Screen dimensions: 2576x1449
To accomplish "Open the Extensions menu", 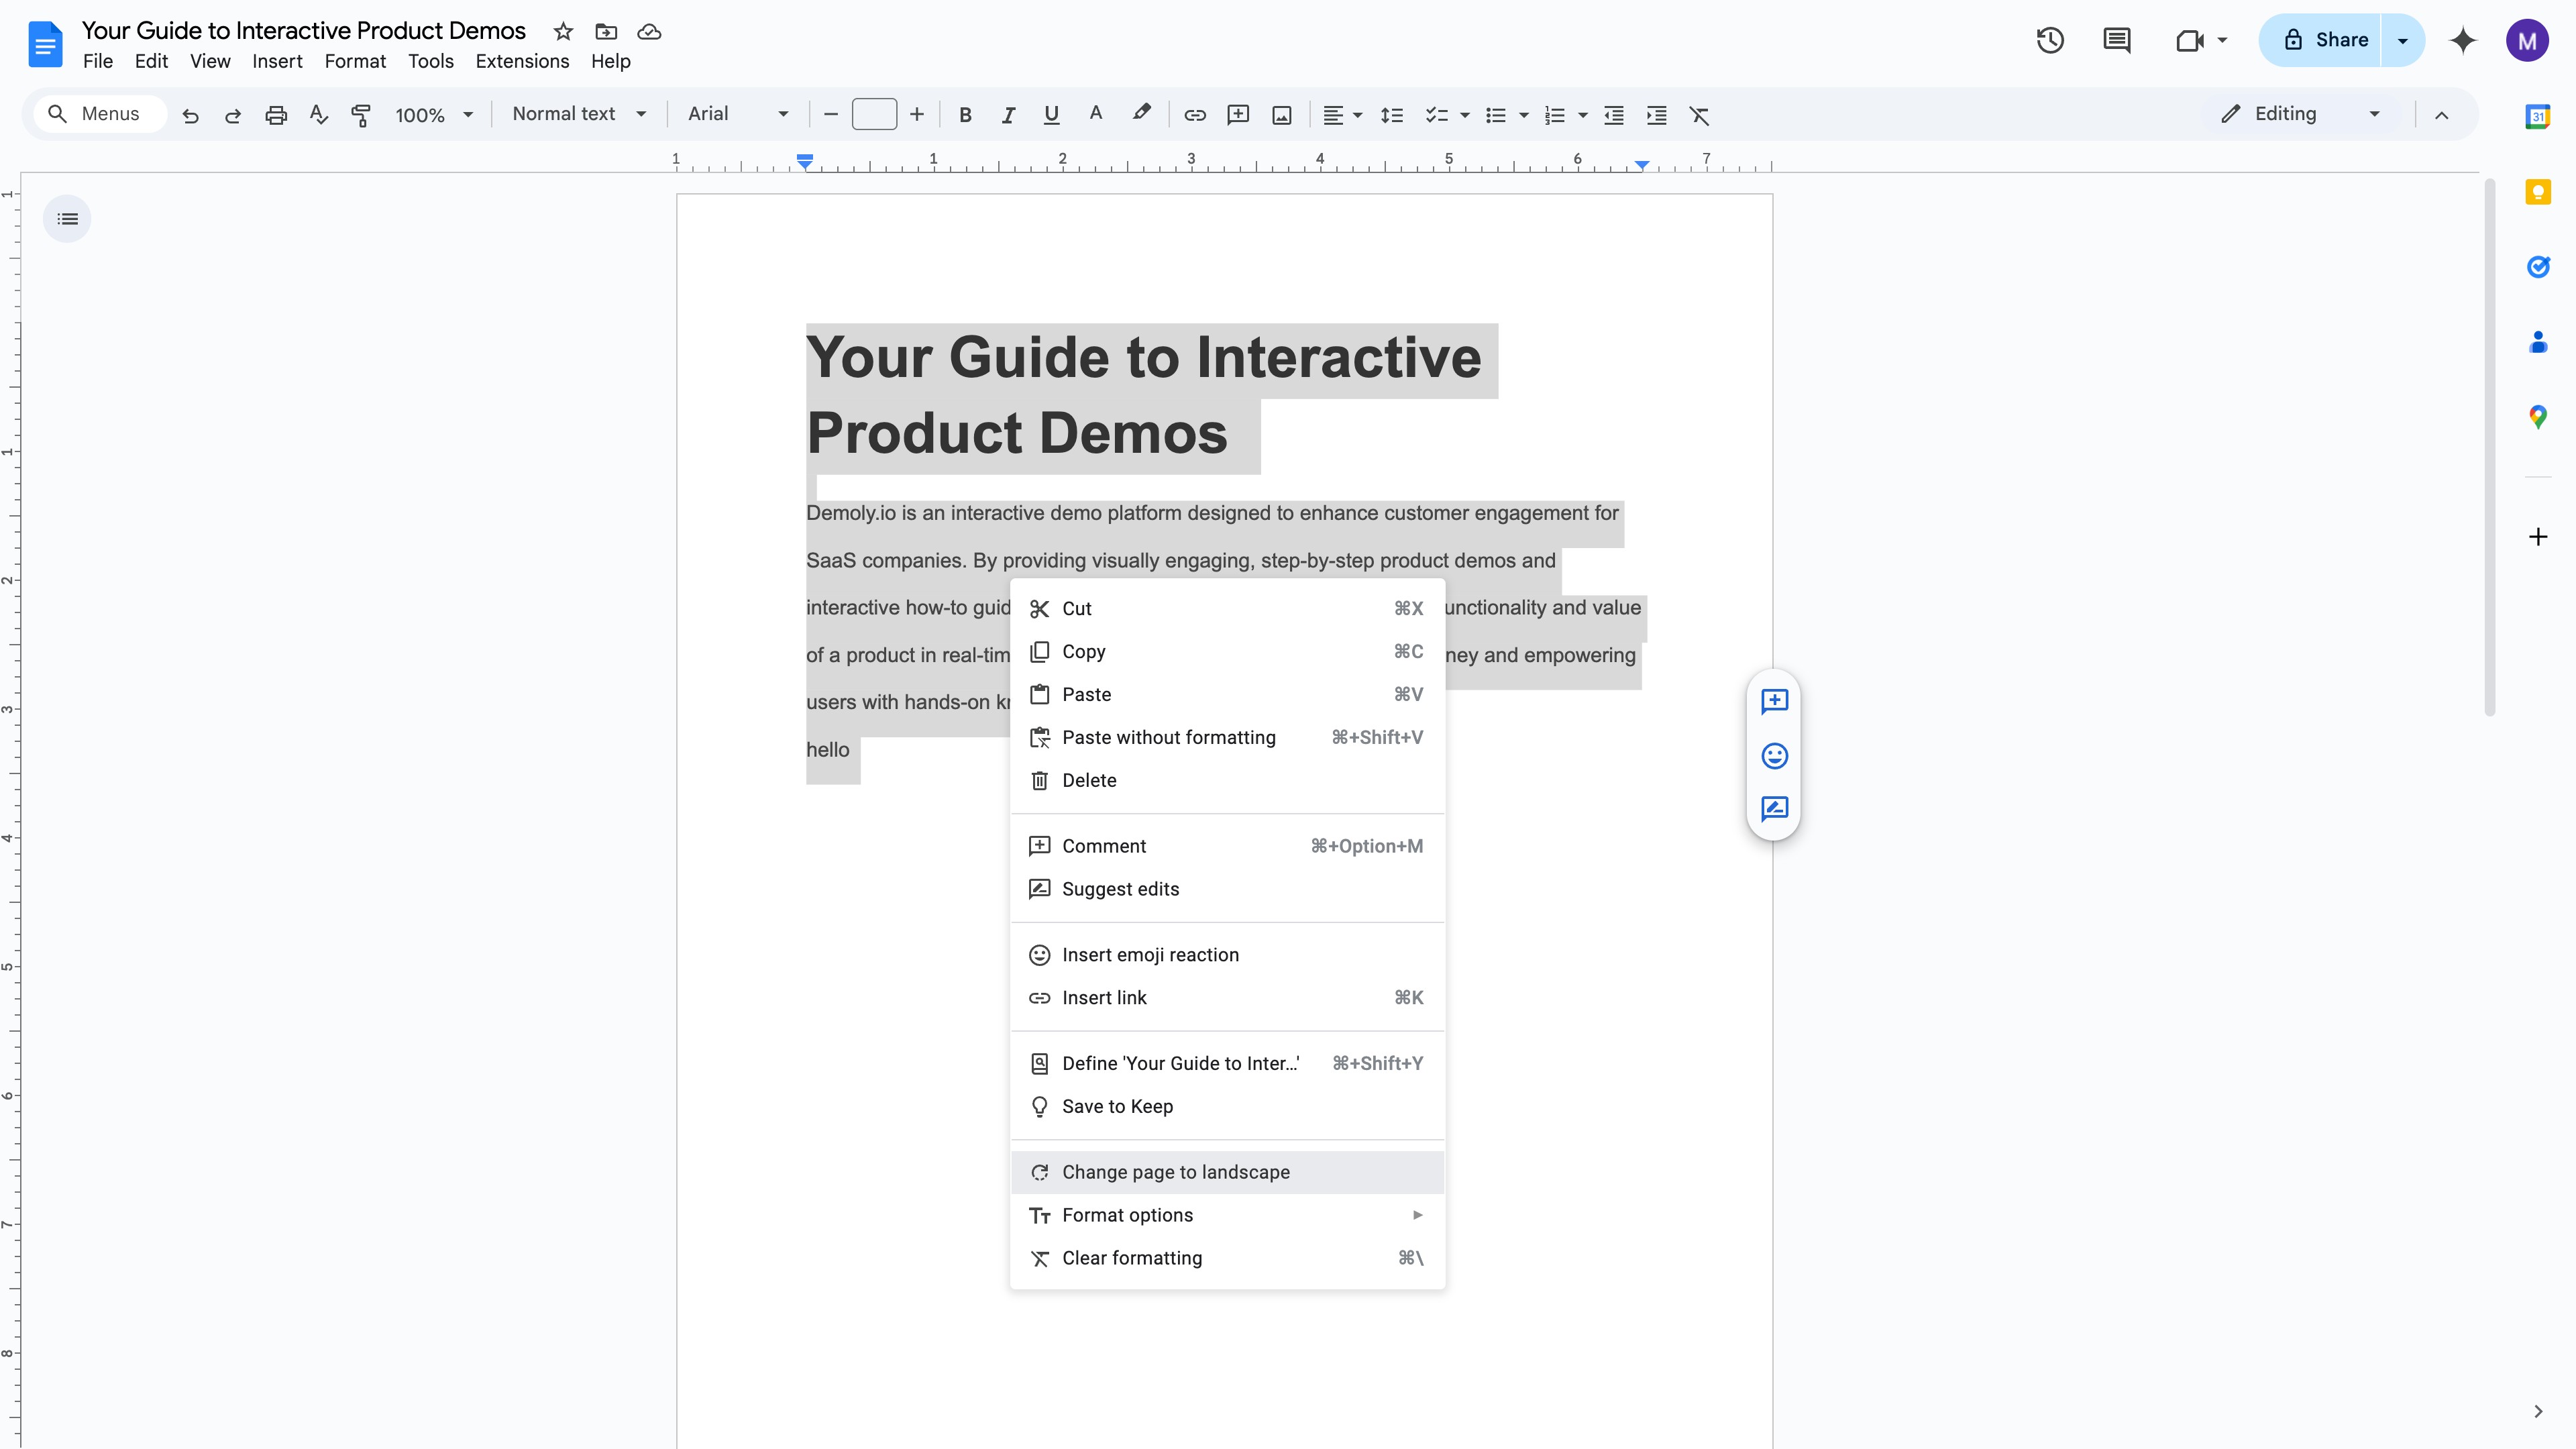I will [x=522, y=61].
